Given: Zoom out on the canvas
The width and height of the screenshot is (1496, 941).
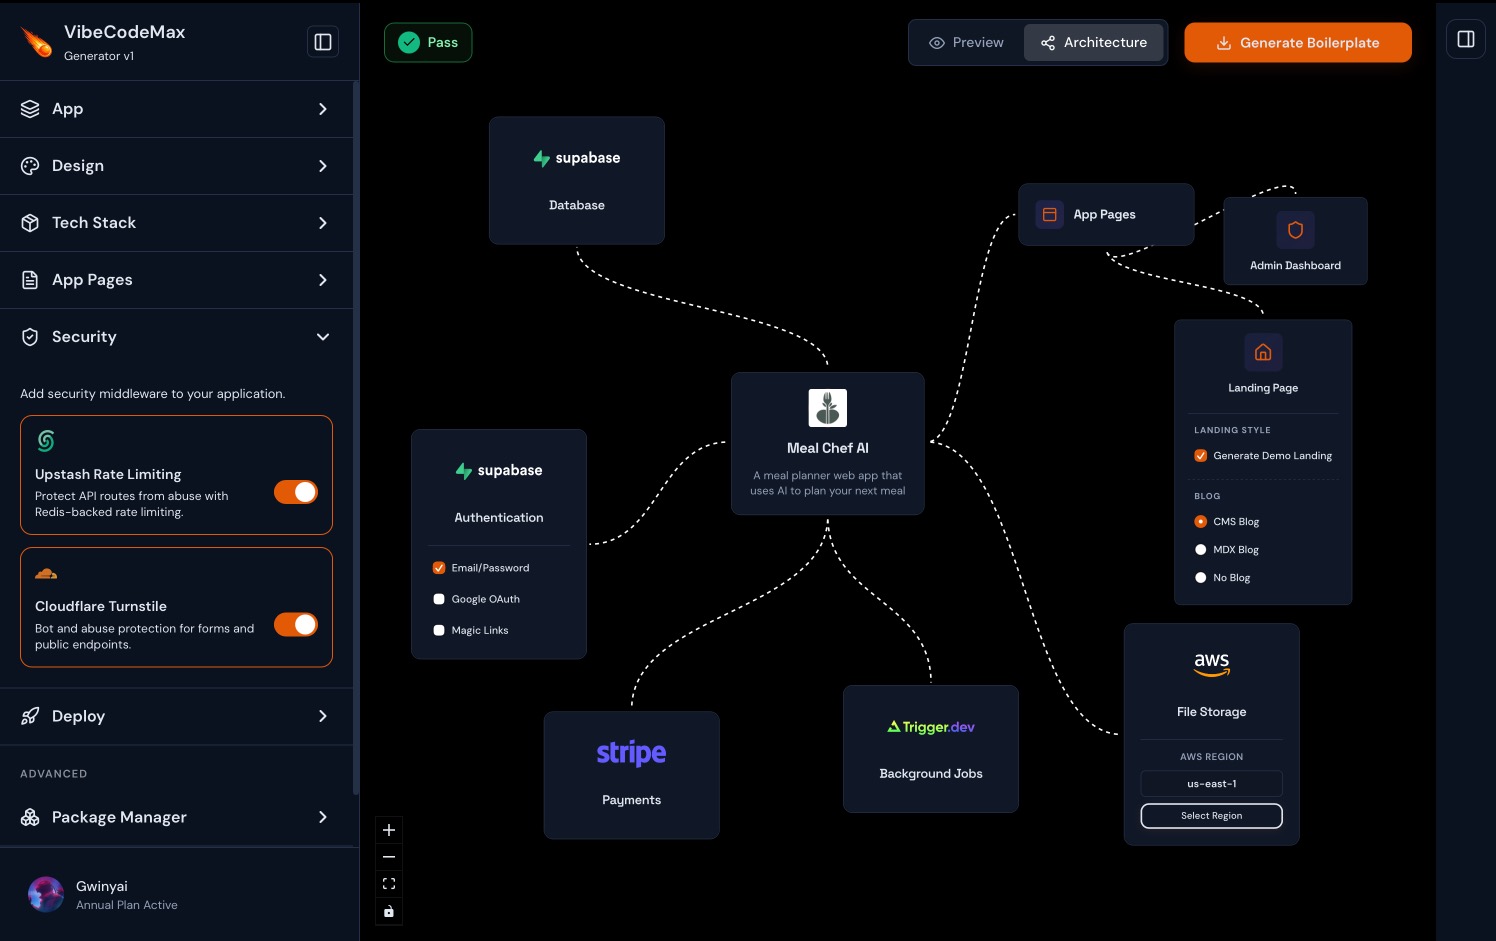Looking at the screenshot, I should [389, 857].
